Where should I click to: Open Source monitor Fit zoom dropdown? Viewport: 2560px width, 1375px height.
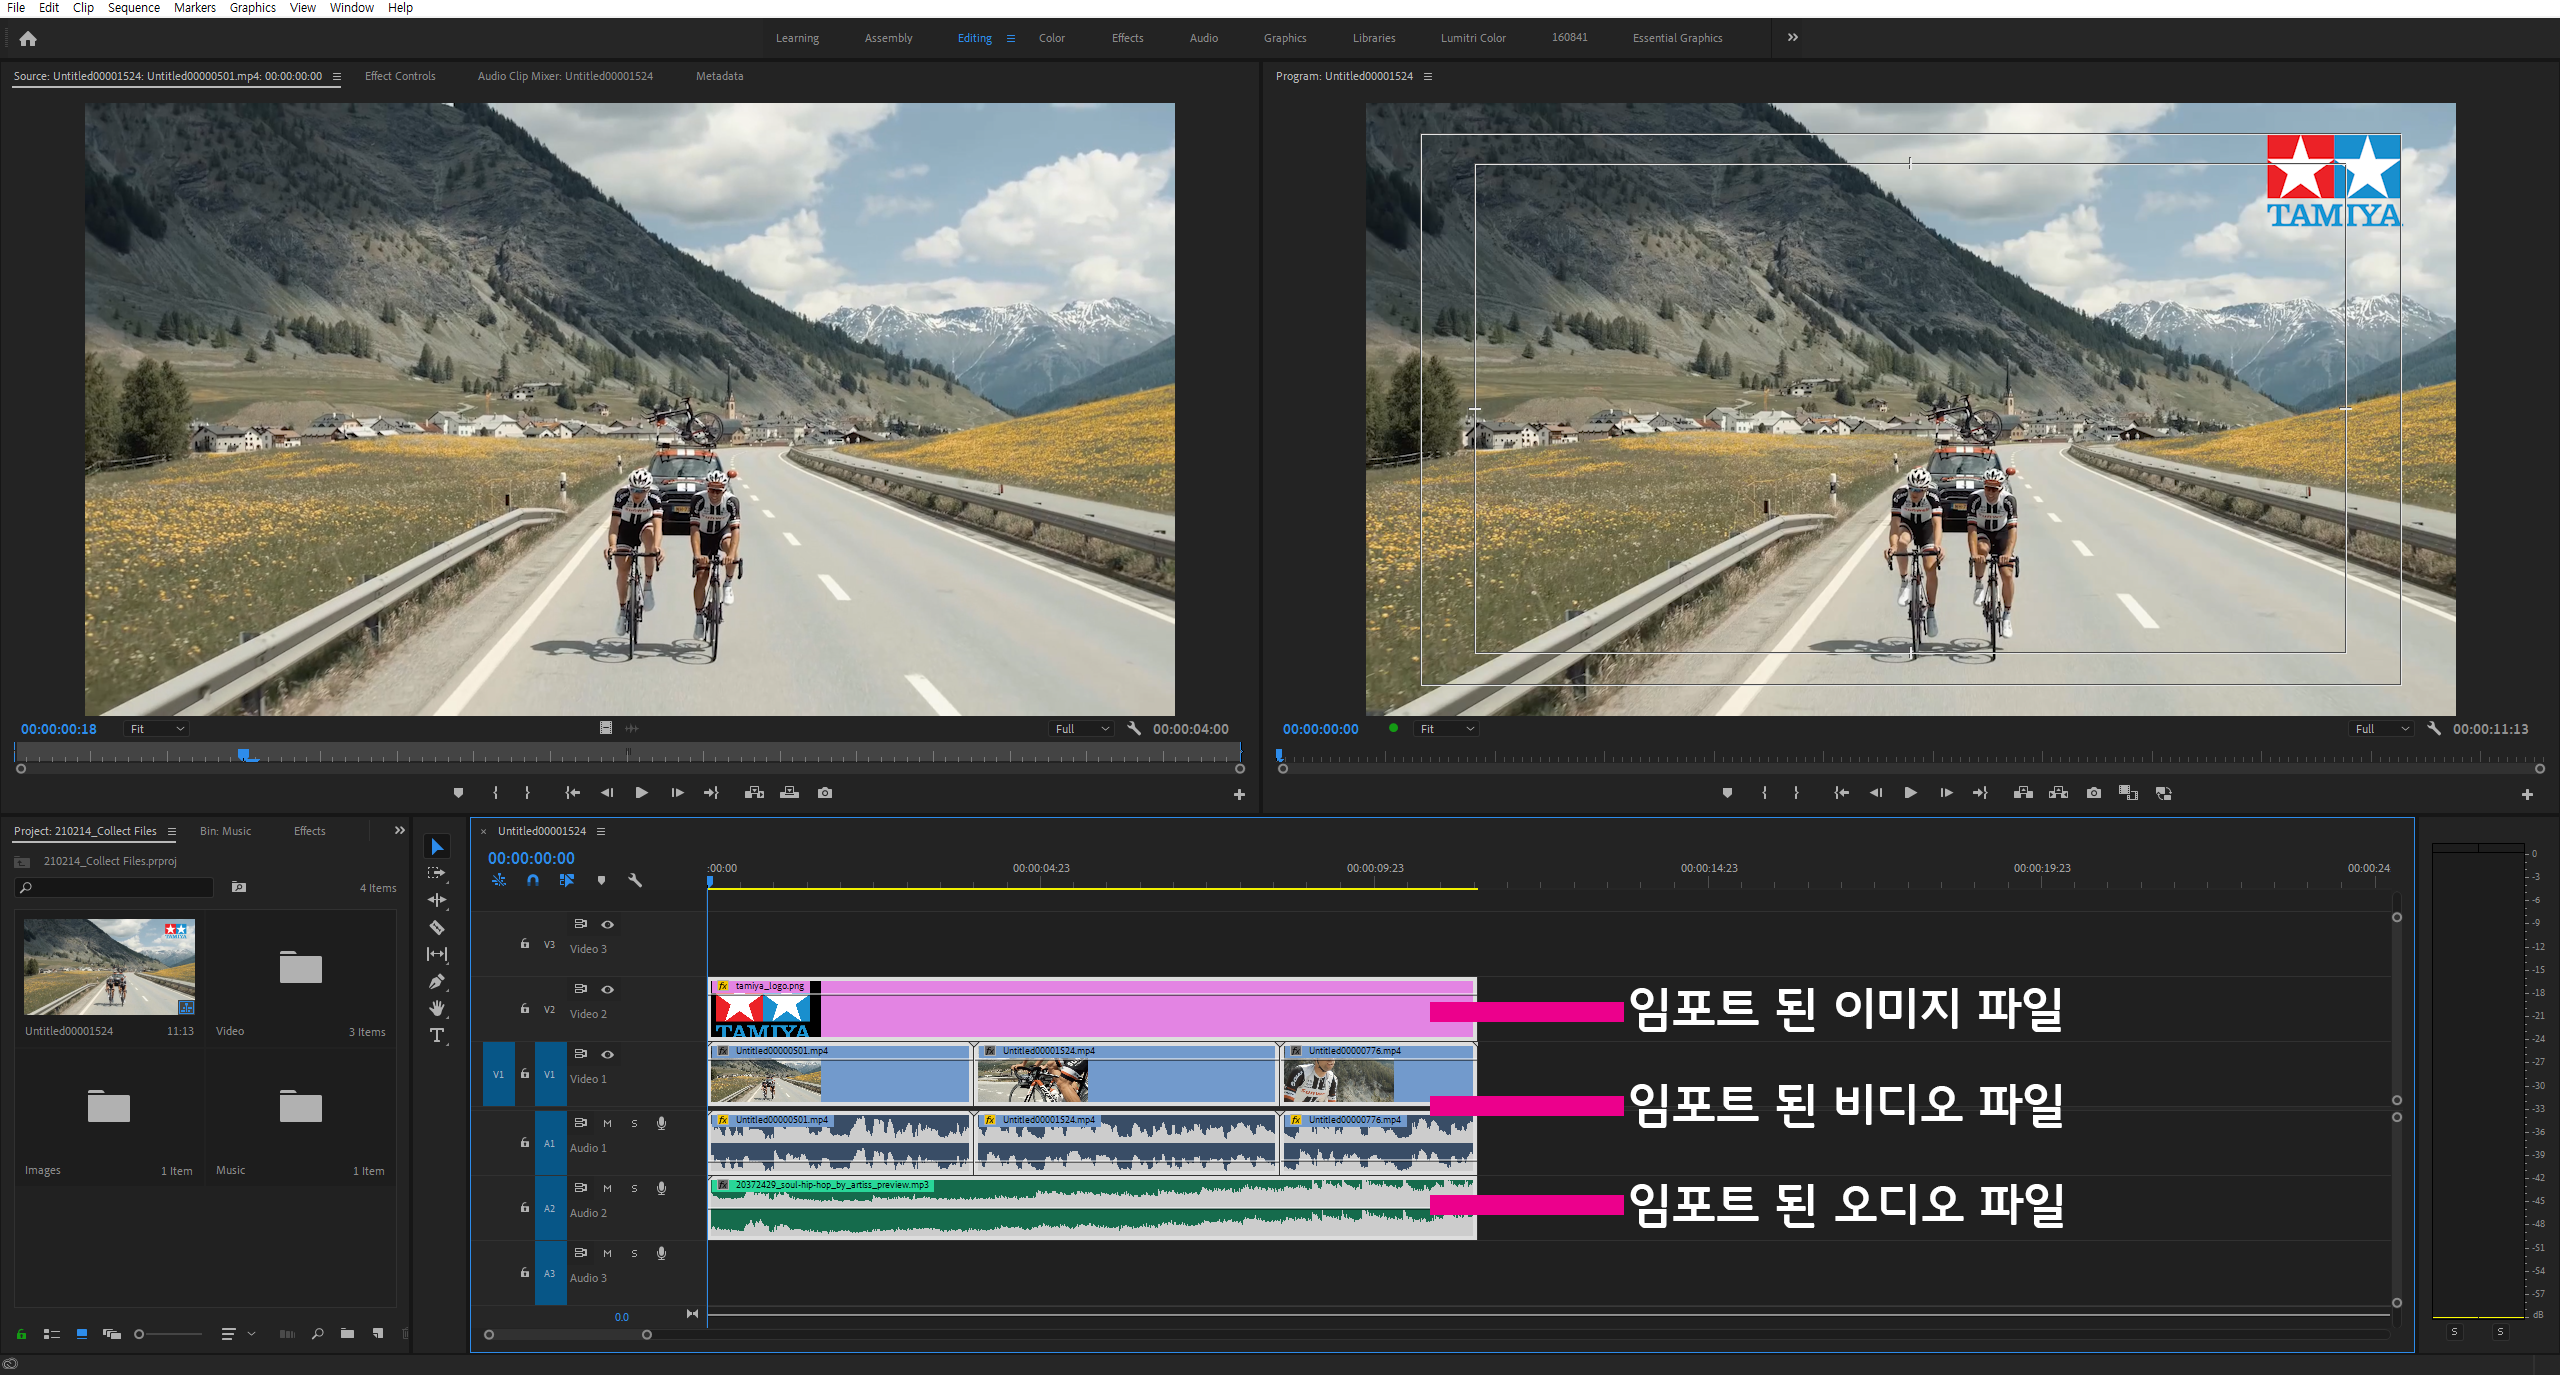[157, 729]
